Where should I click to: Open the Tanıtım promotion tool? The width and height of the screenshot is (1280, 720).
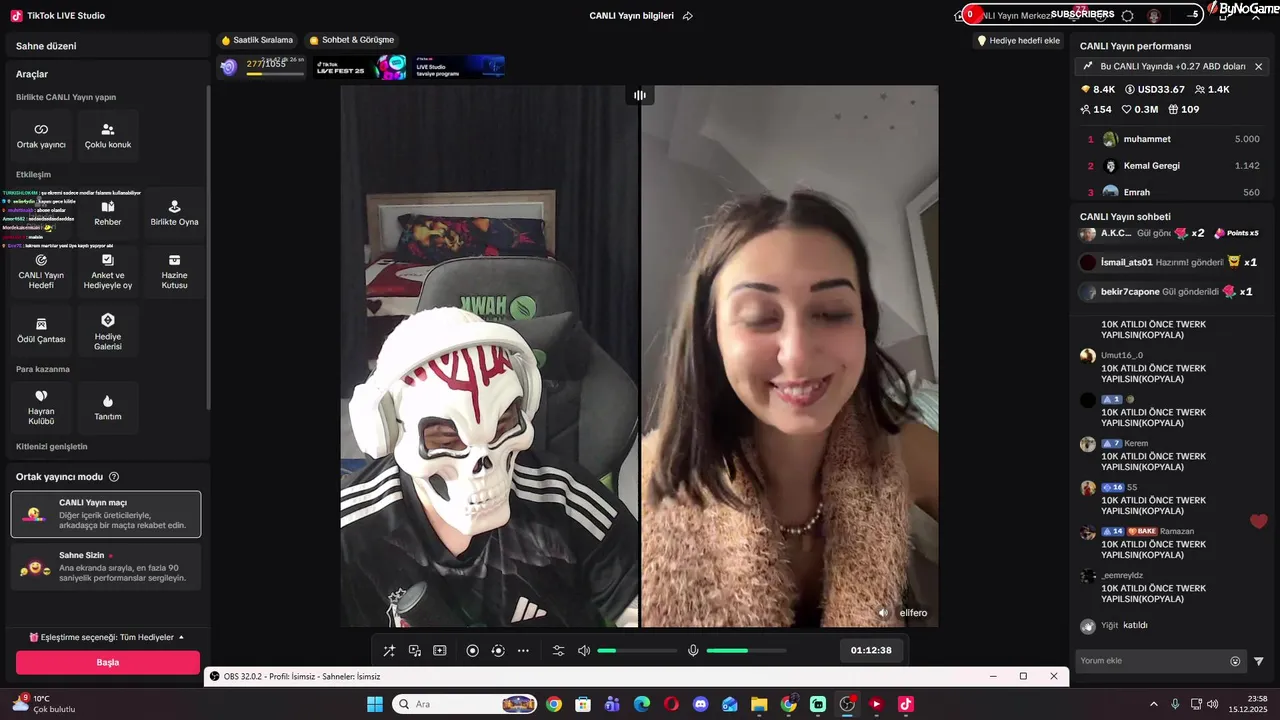108,408
